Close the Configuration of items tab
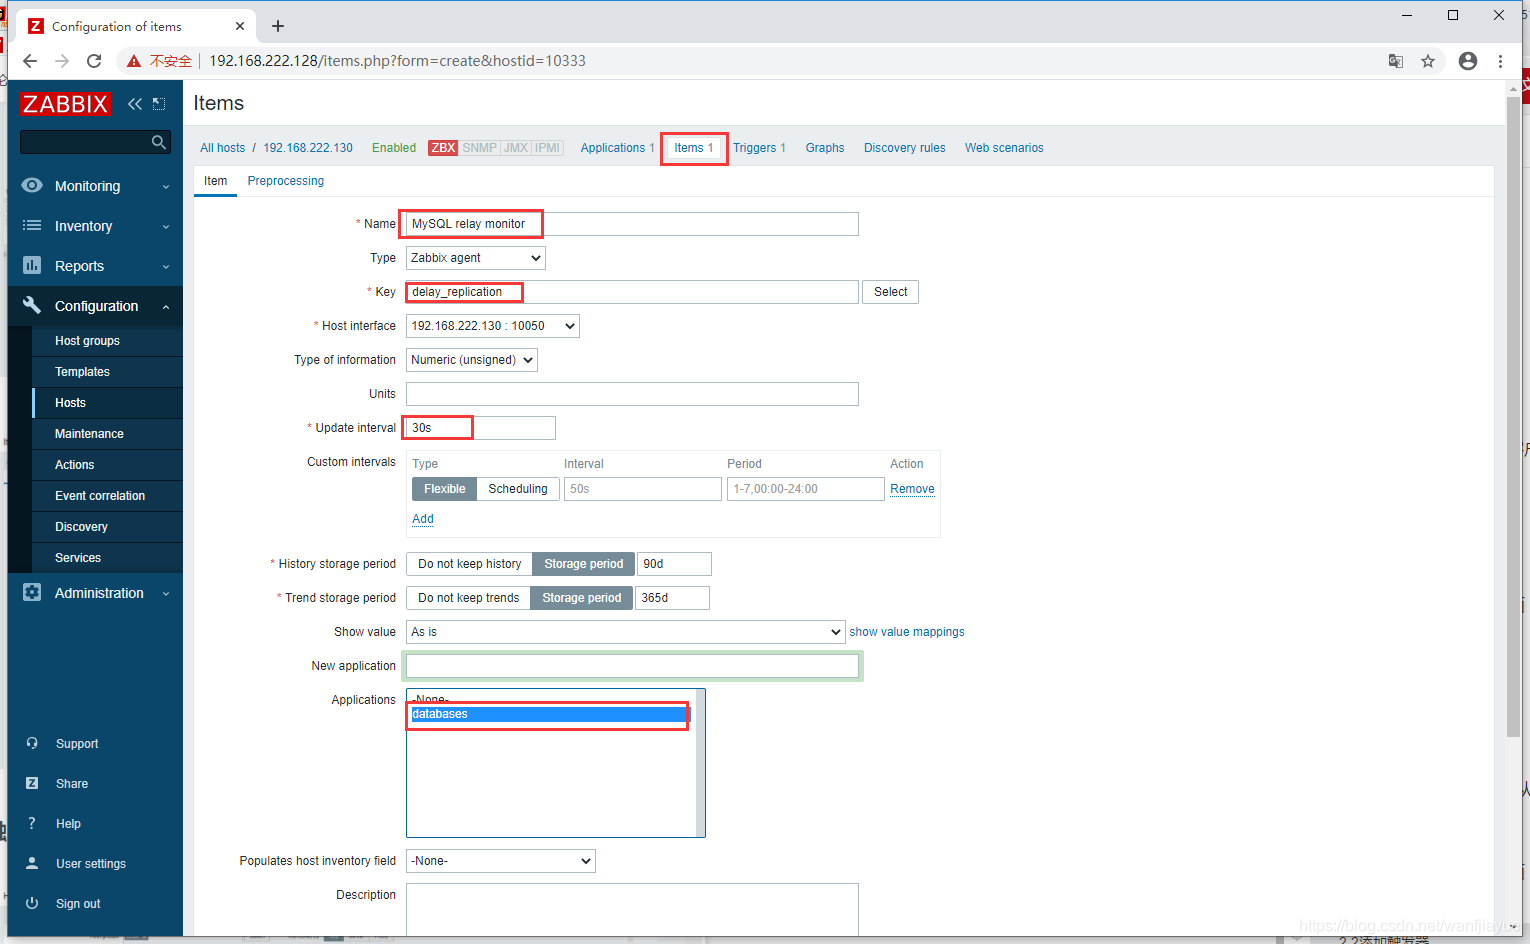 point(240,26)
